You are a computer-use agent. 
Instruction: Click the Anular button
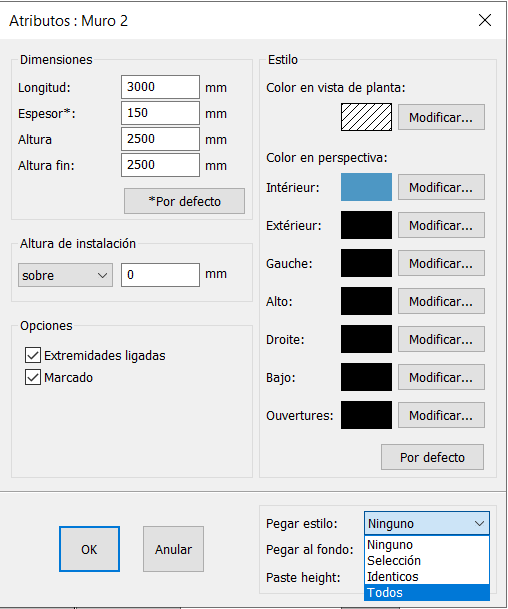173,549
